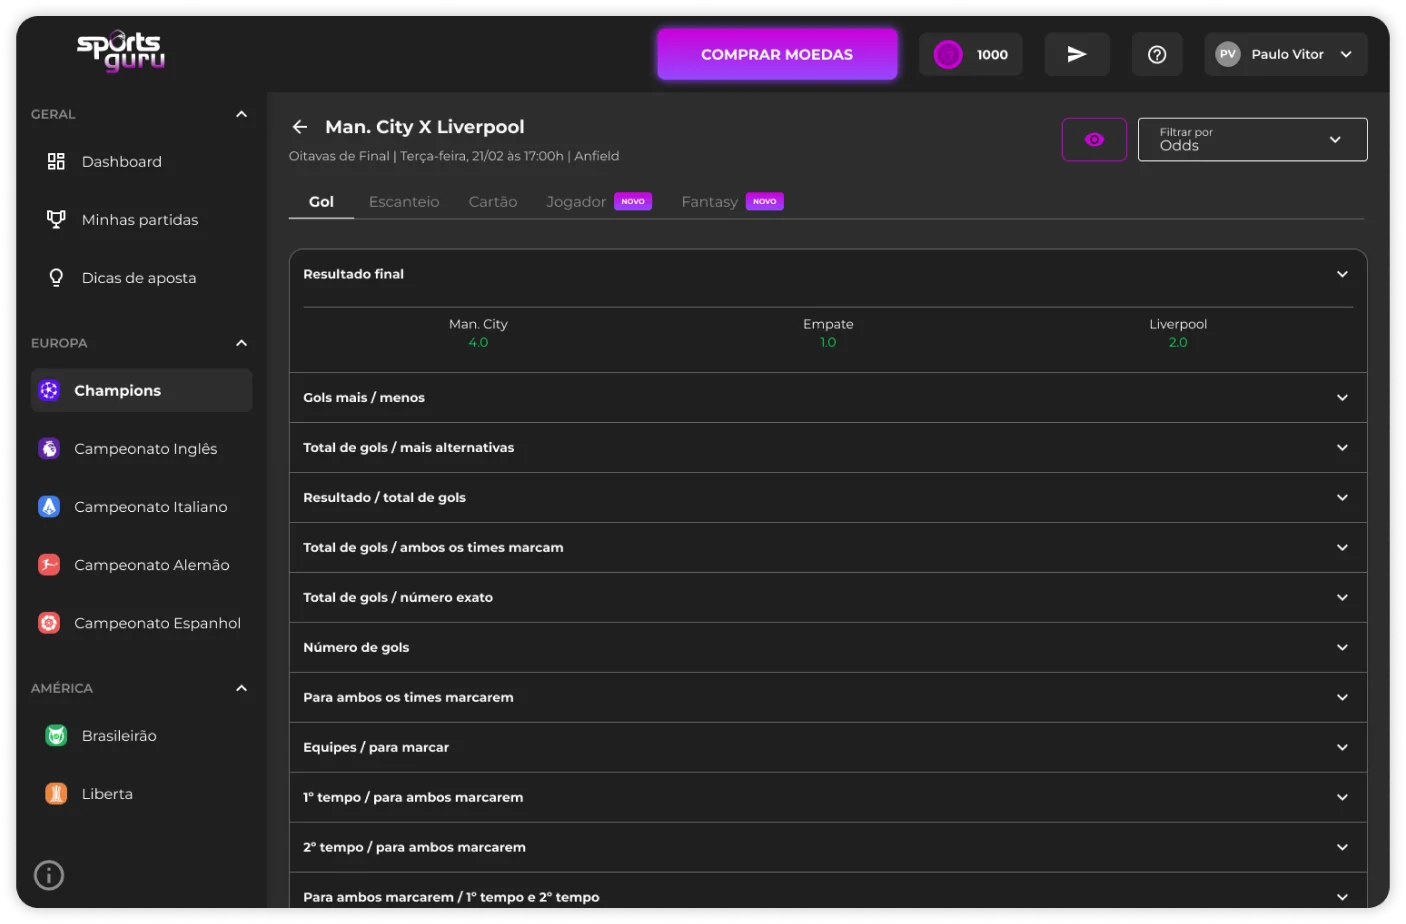Screen dimensions: 1406x924
Task: Expand Número de gols row
Action: pos(827,648)
